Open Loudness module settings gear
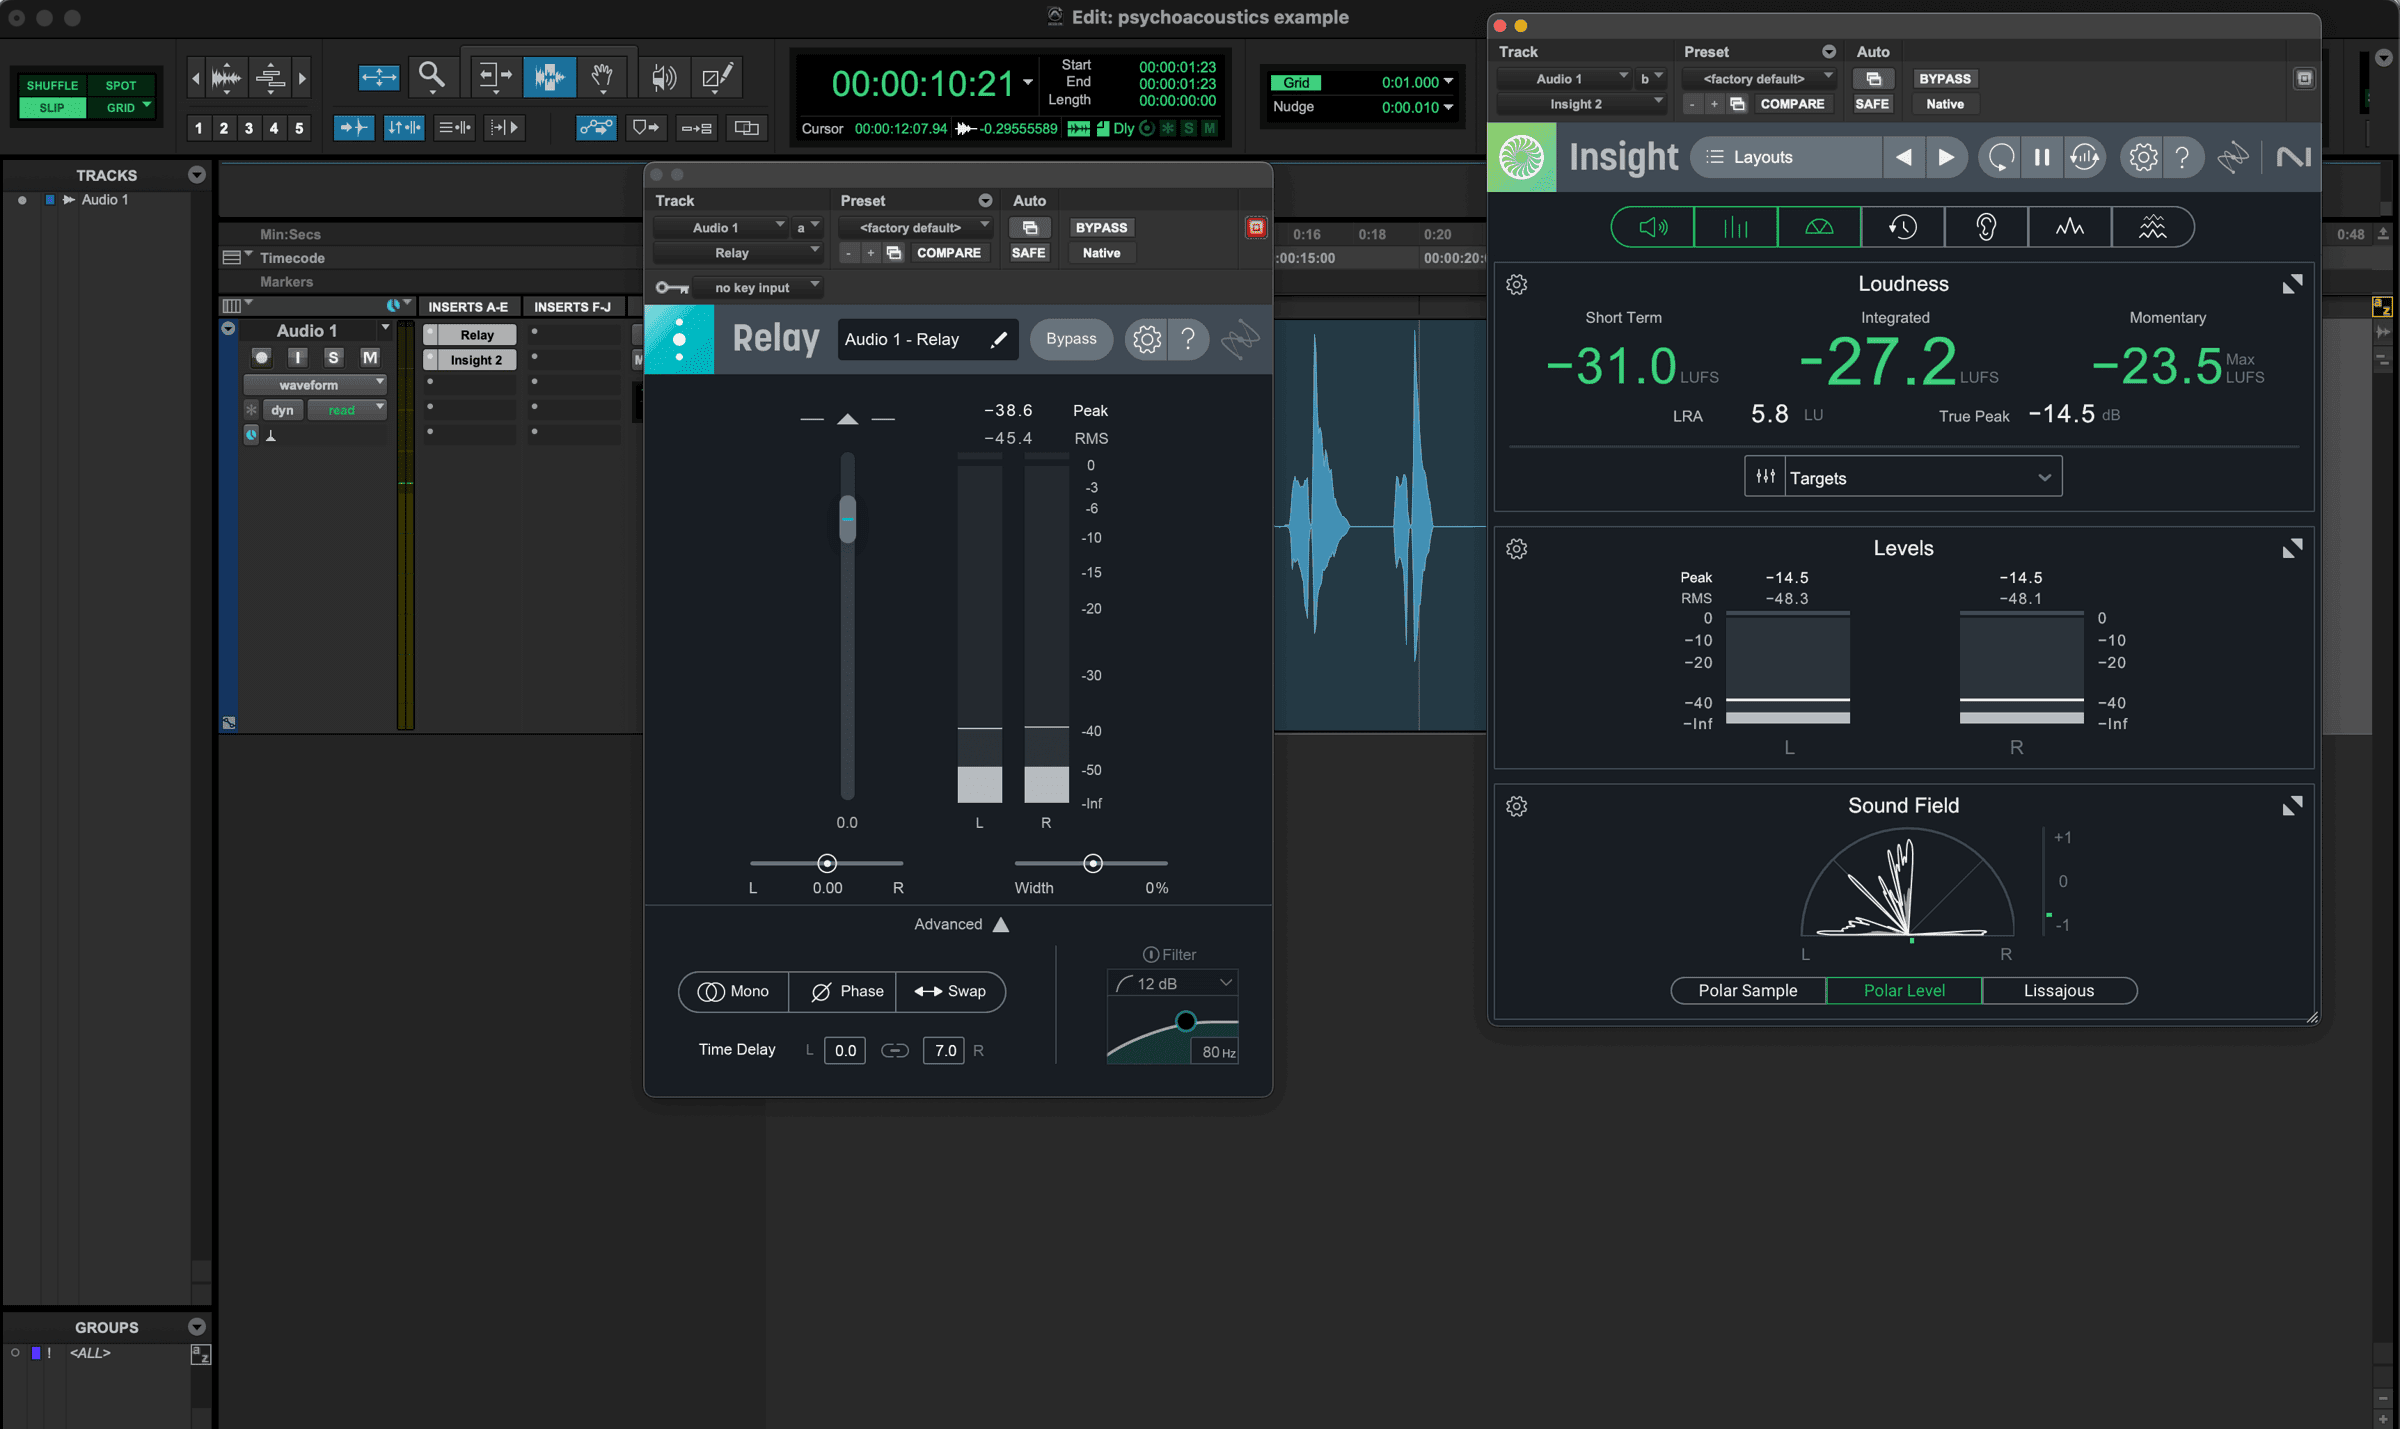 1517,285
